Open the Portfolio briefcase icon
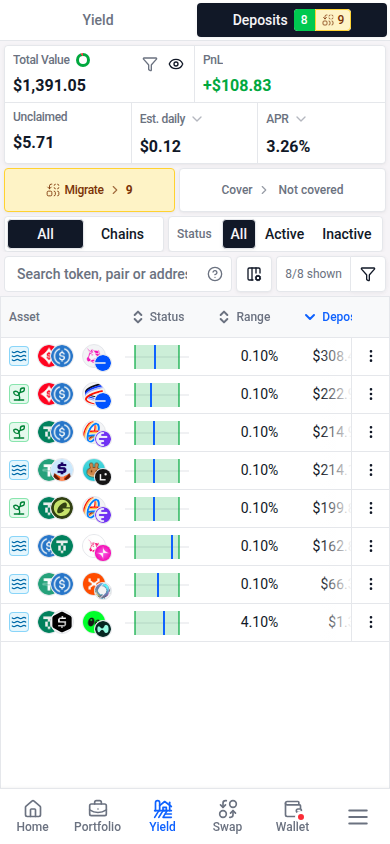Image resolution: width=390 pixels, height=844 pixels. [x=97, y=808]
